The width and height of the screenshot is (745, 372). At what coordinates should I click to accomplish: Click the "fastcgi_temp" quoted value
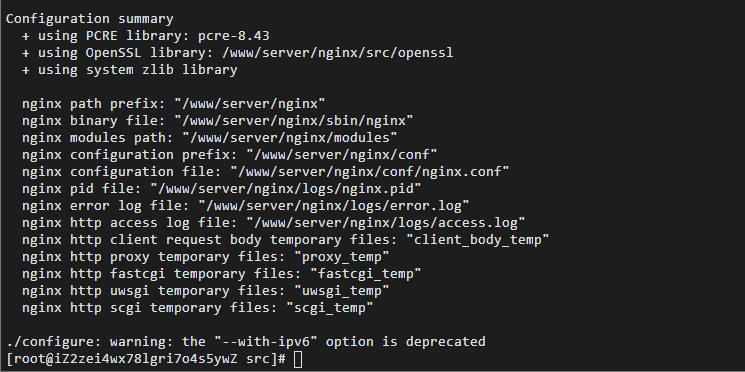point(366,274)
